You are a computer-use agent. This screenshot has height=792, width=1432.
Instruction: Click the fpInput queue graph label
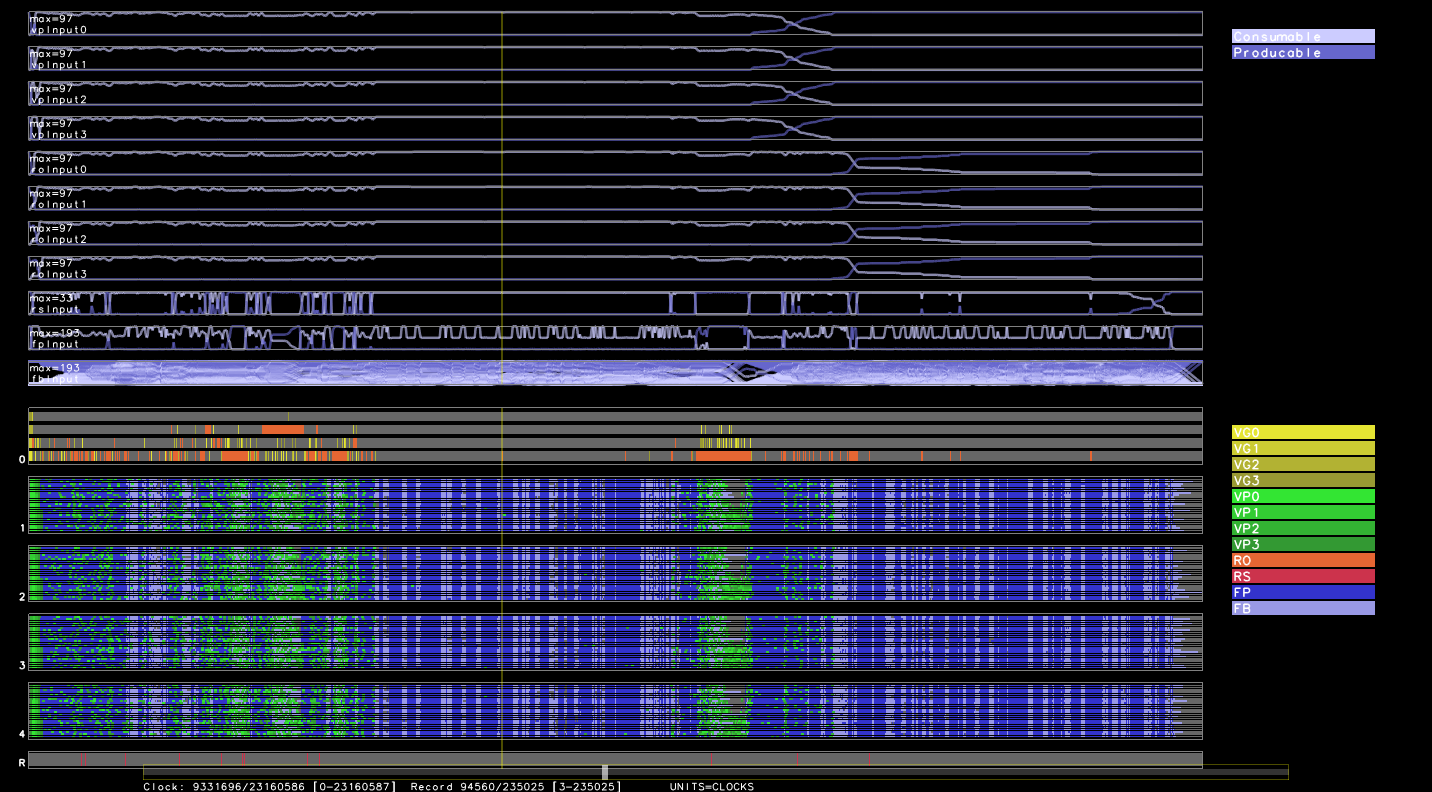tap(56, 344)
